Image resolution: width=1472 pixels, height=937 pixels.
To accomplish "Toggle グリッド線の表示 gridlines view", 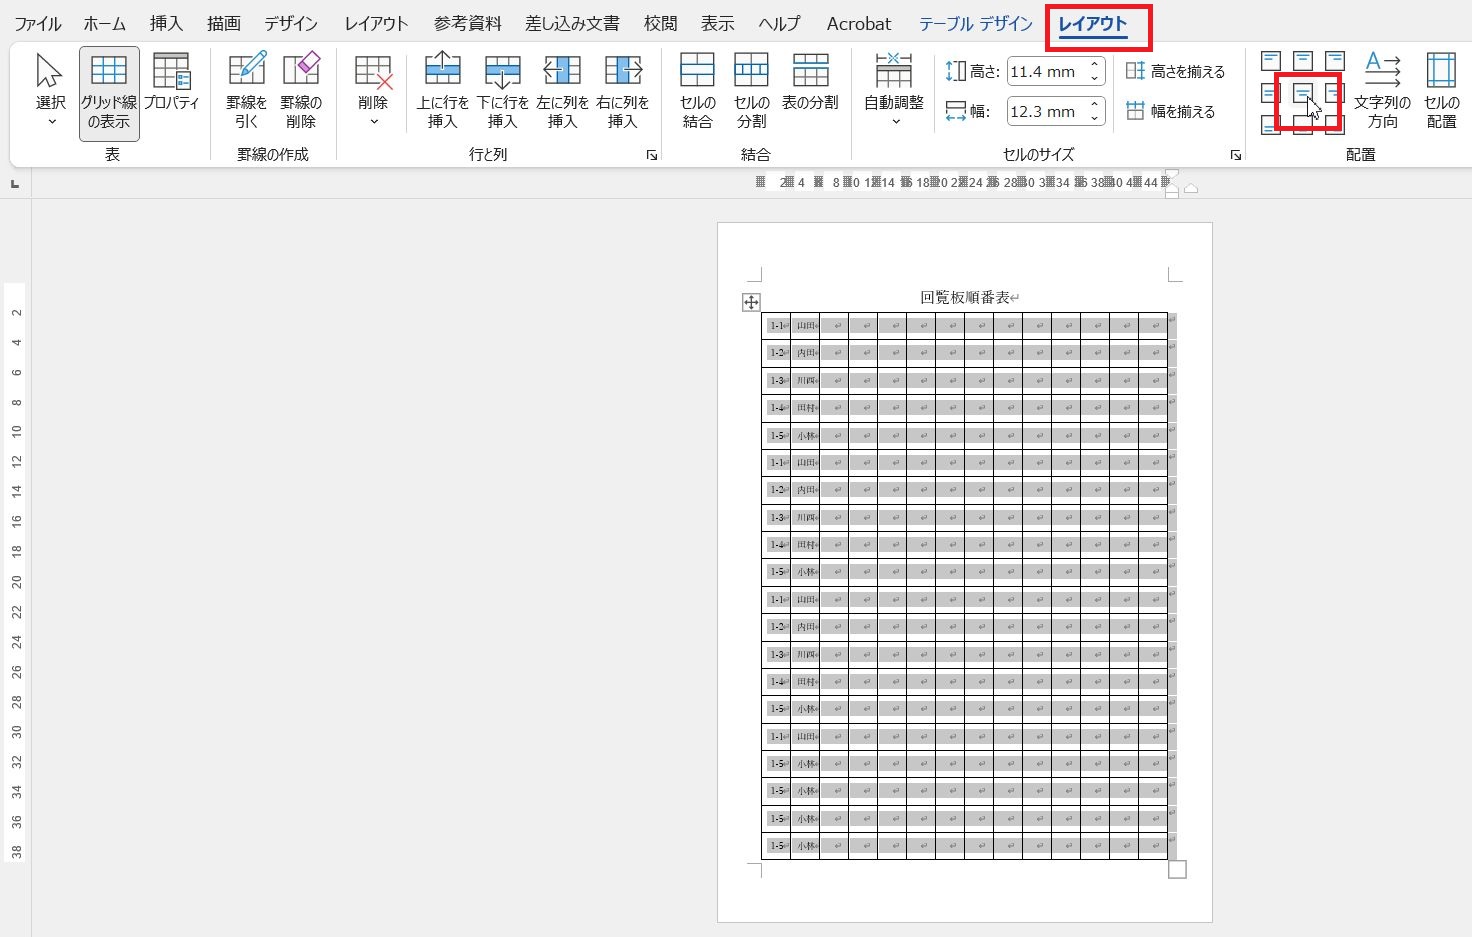I will click(x=109, y=92).
